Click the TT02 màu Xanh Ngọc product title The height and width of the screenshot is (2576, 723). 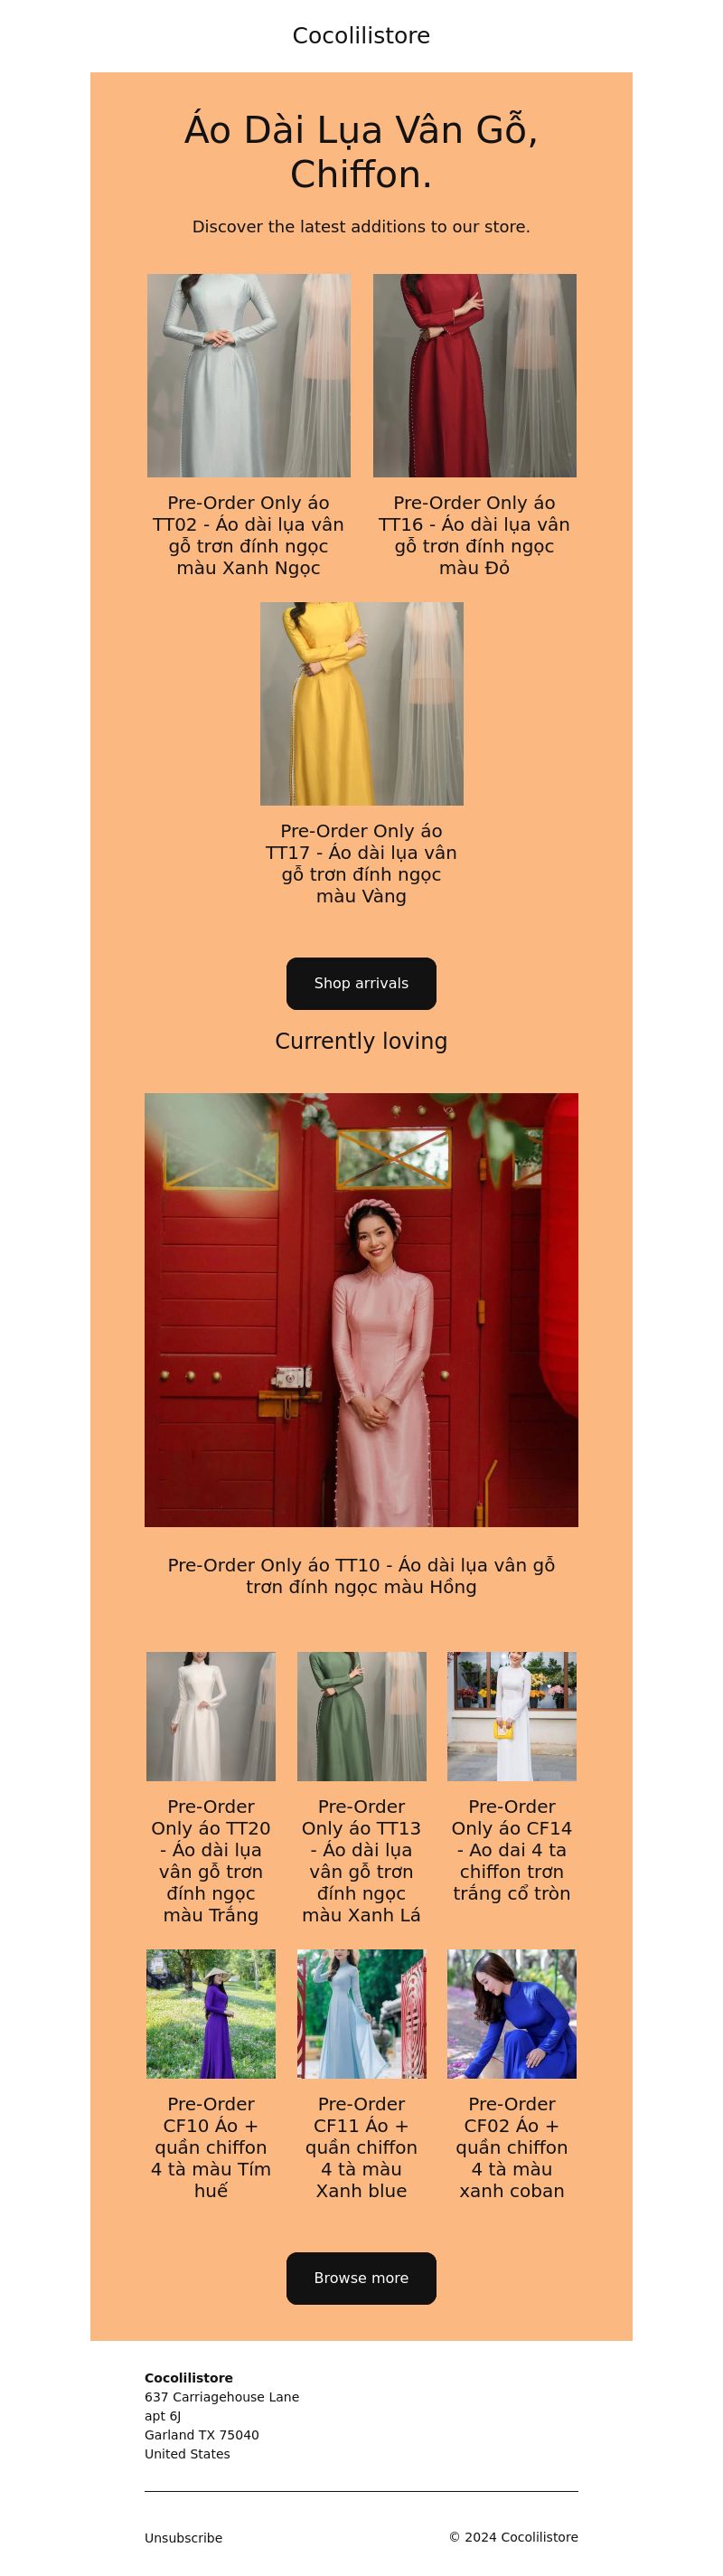248,535
